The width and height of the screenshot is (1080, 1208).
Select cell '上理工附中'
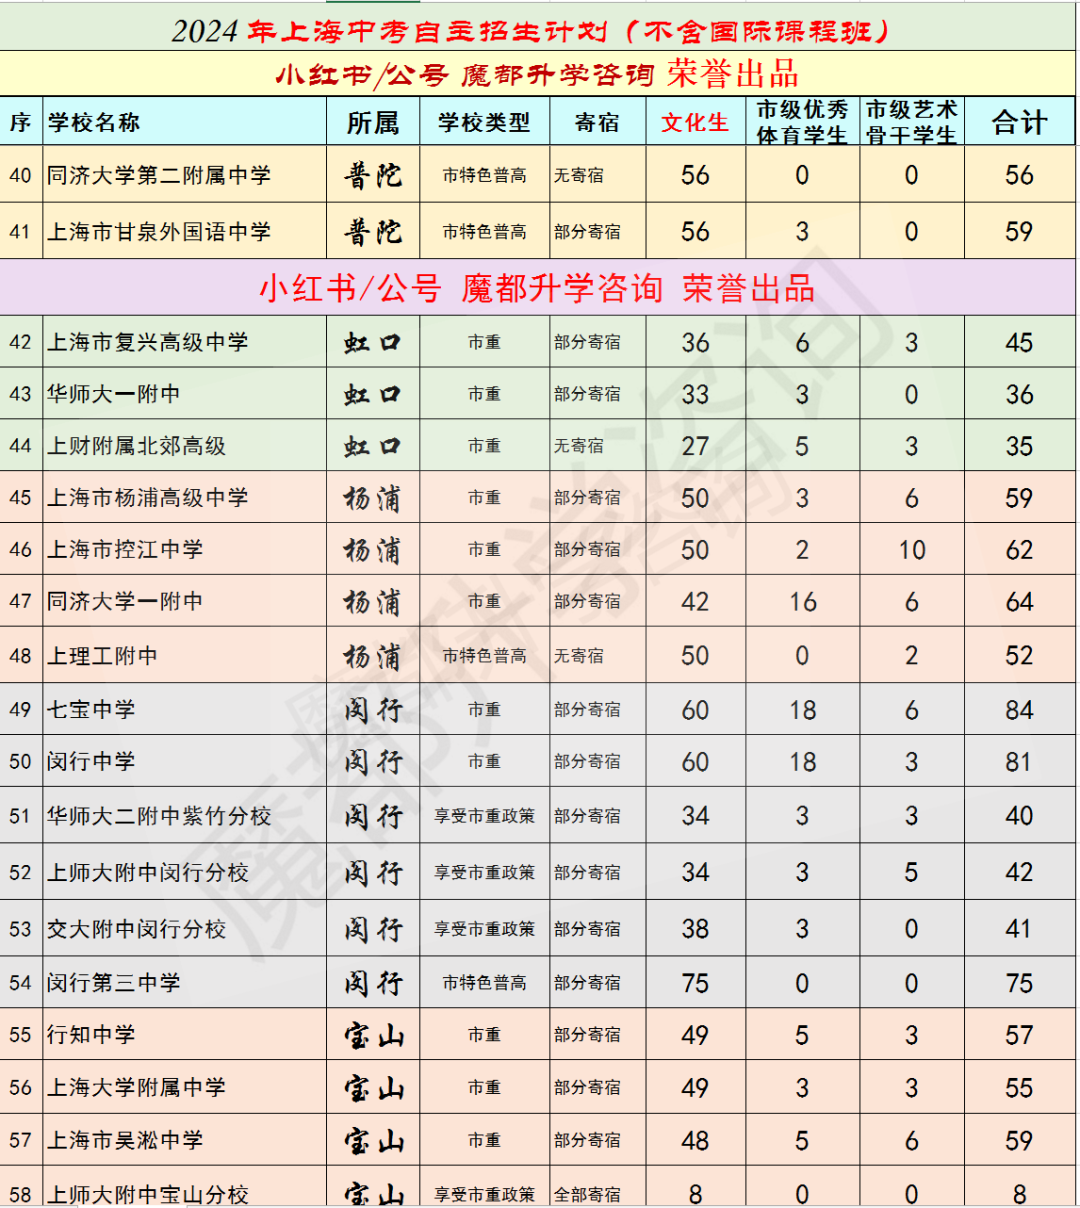[x=185, y=656]
